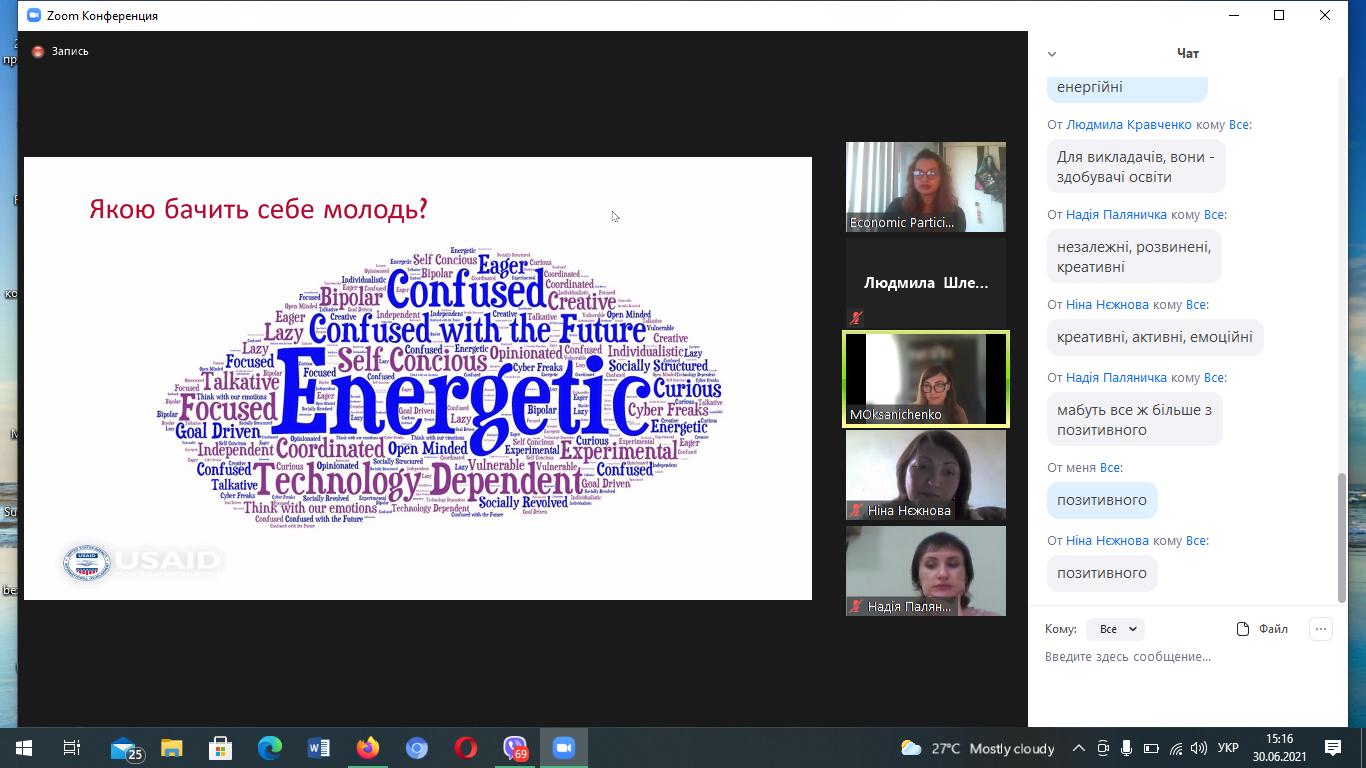The height and width of the screenshot is (768, 1366).
Task: Click Ніна Нєжнова above 'креативні, активні' message
Action: coord(1107,305)
